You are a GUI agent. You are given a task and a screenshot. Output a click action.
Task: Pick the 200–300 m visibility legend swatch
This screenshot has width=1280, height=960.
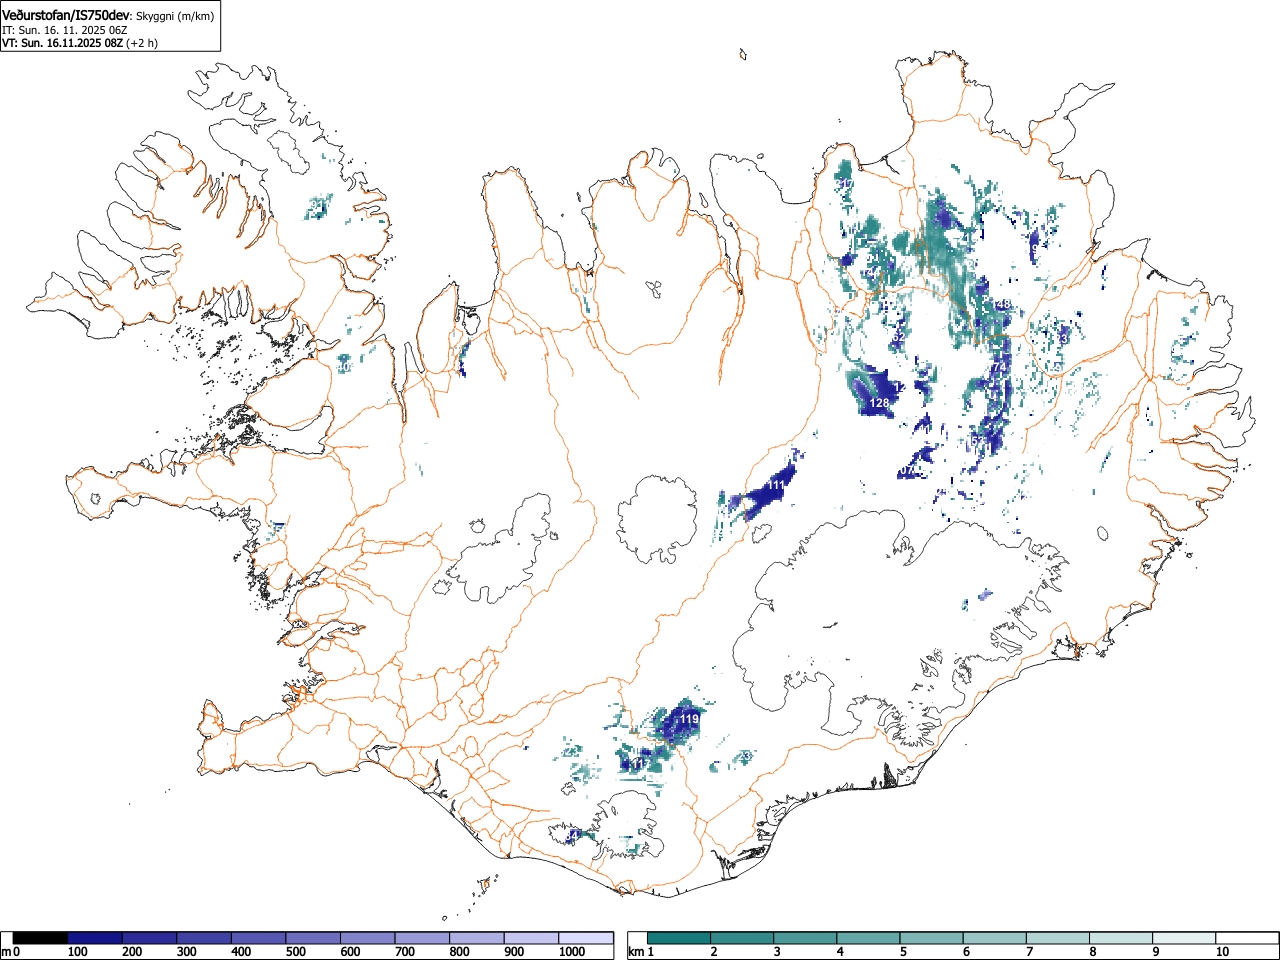[149, 938]
